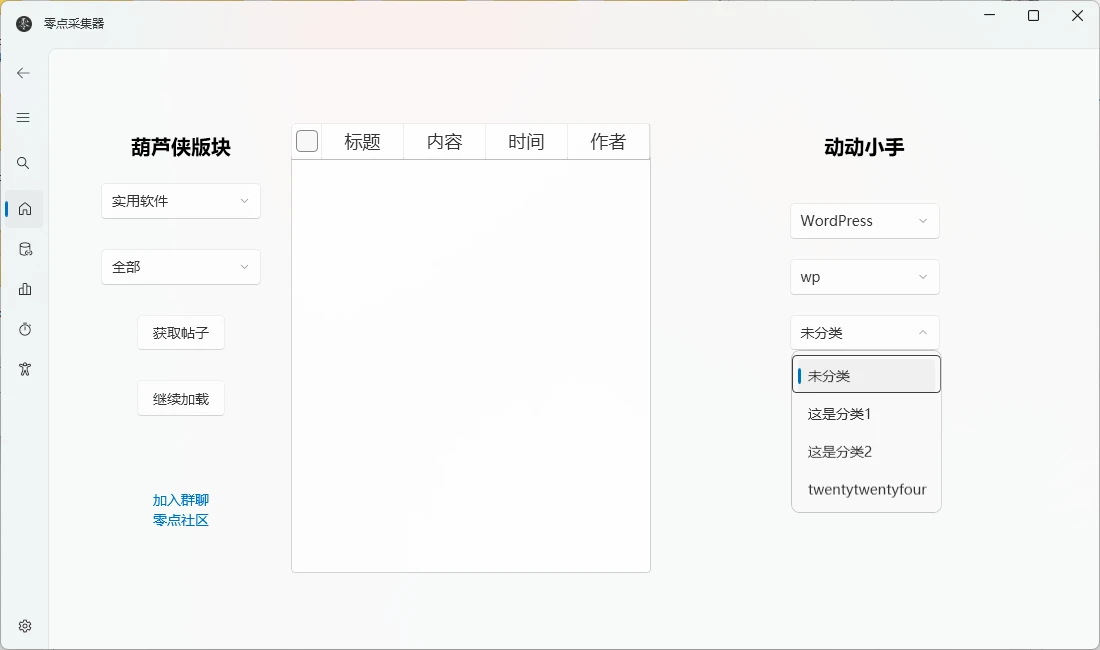Open settings gear at bottom of sidebar
Image resolution: width=1100 pixels, height=650 pixels.
25,626
